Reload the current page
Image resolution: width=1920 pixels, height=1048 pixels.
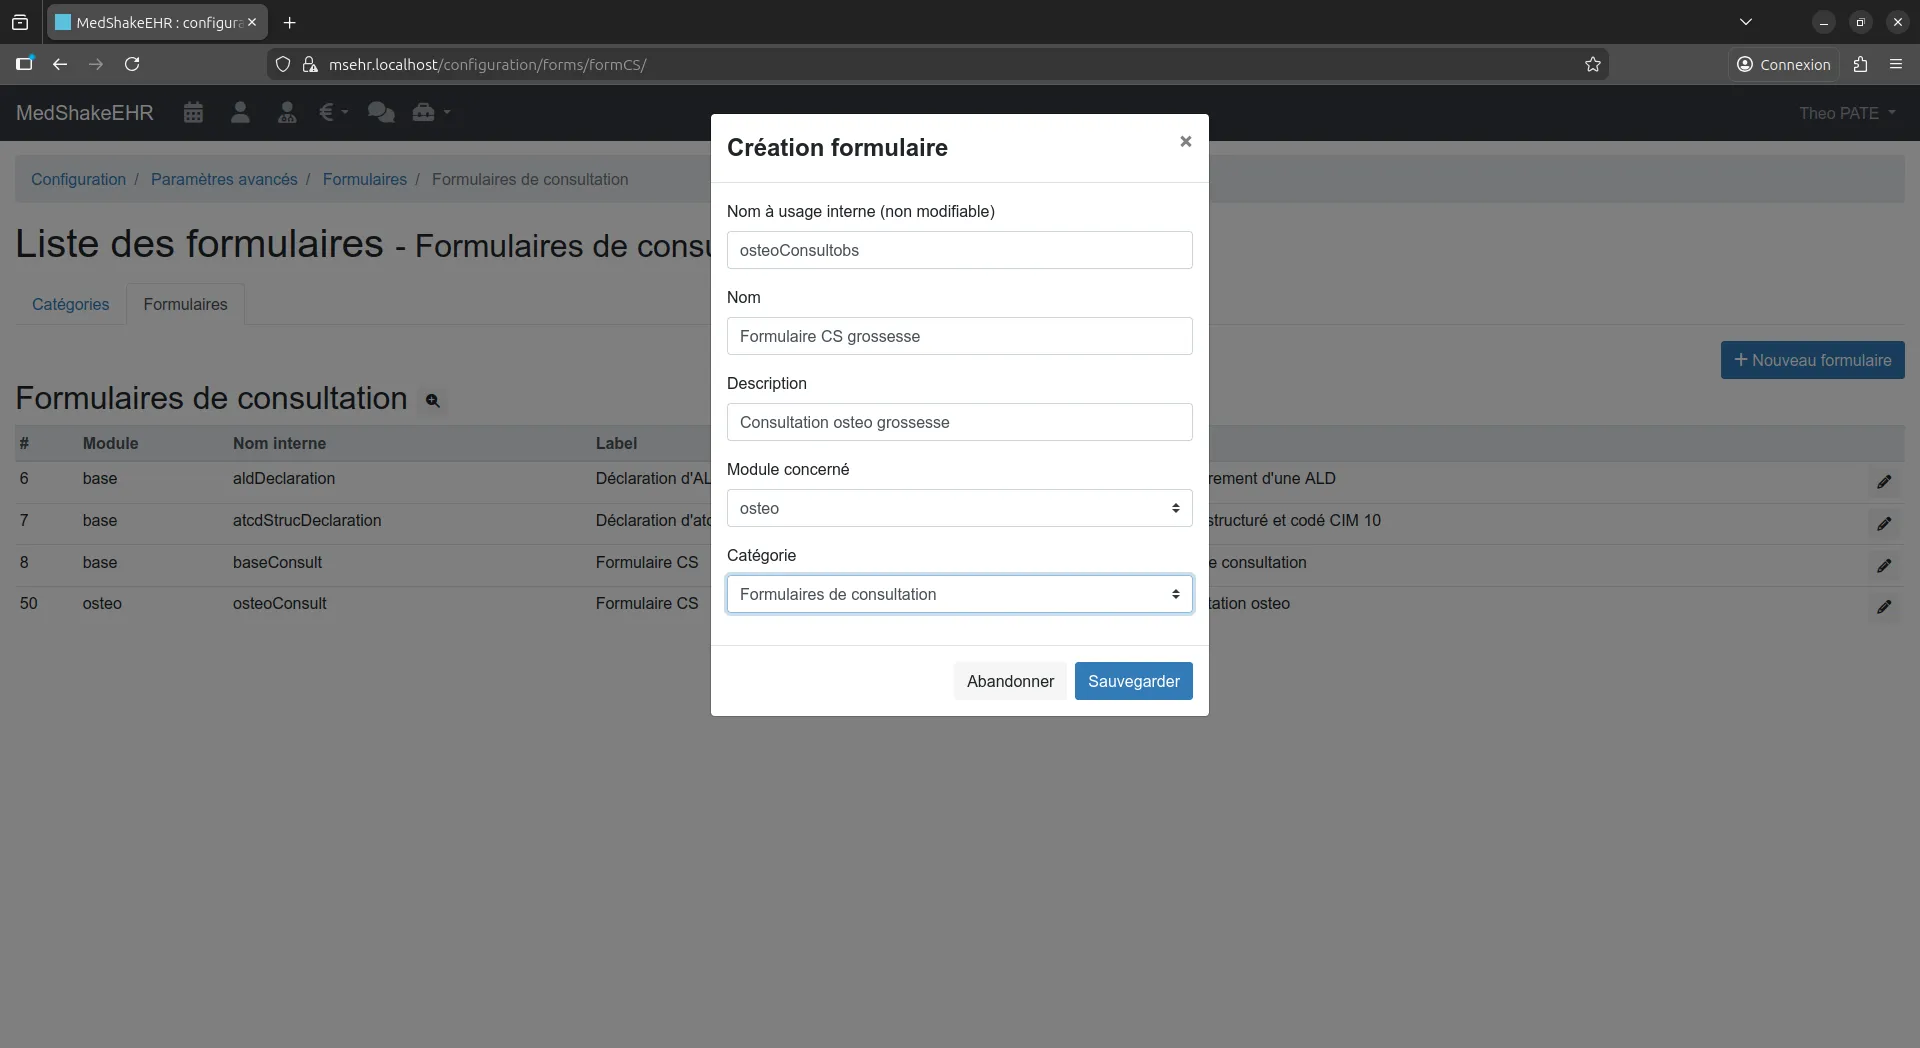click(x=131, y=64)
